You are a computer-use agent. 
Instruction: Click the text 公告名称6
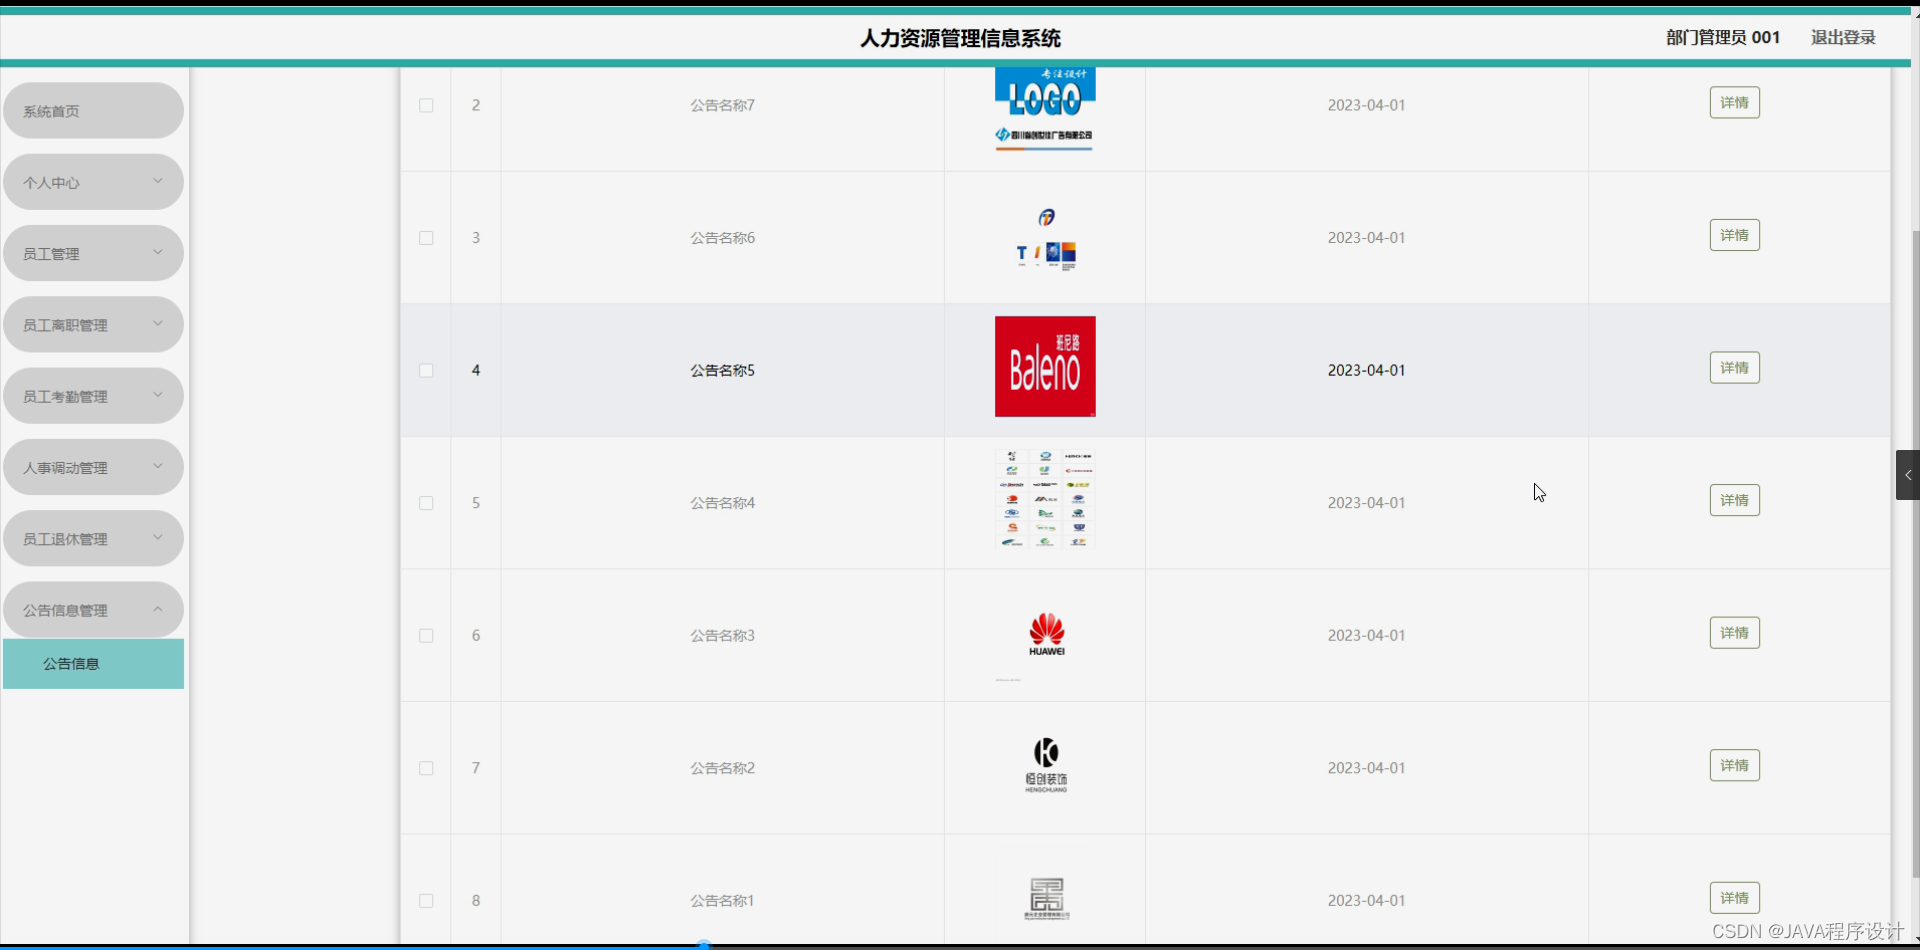click(722, 238)
